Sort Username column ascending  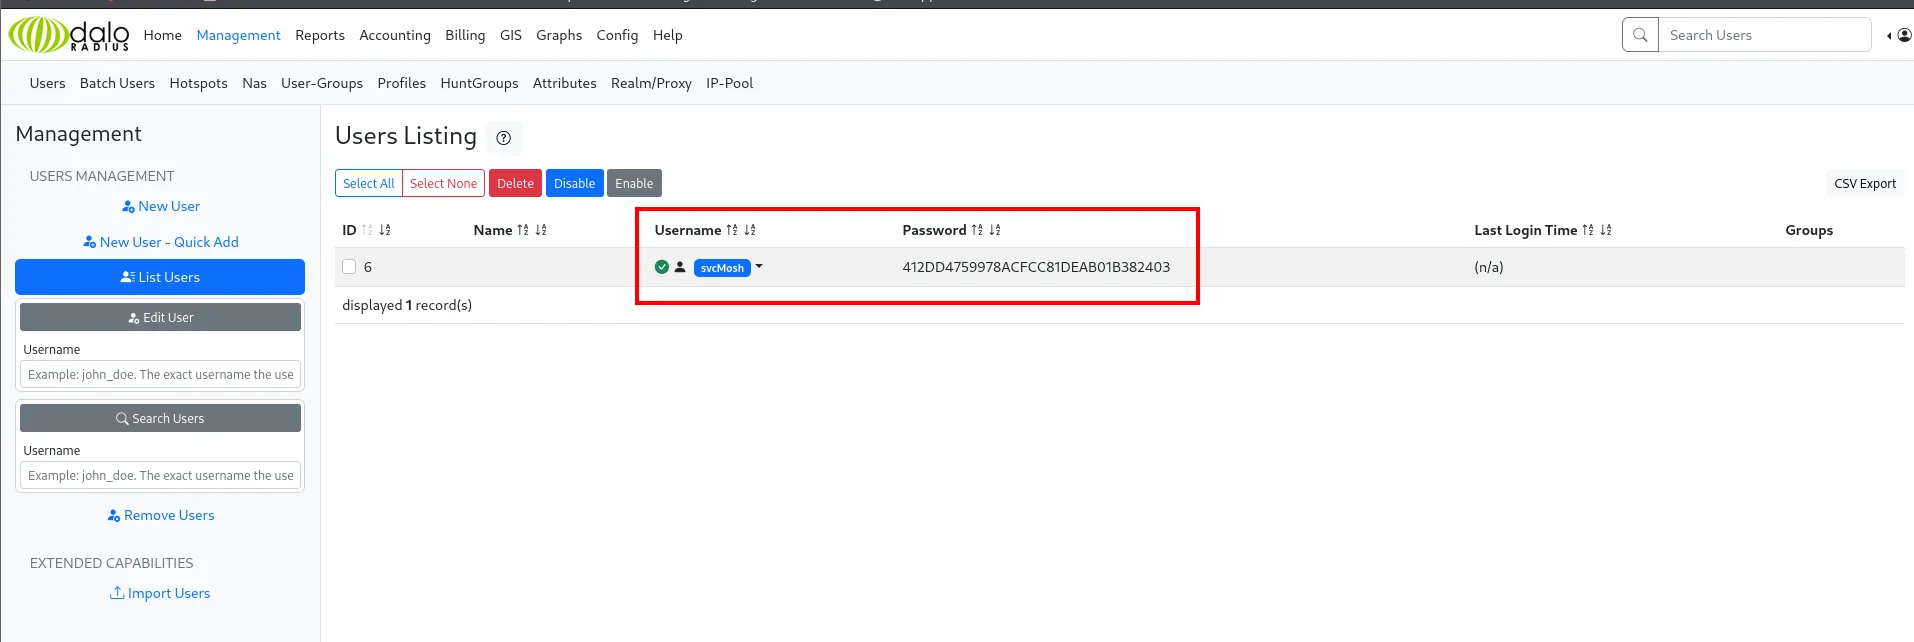click(732, 230)
